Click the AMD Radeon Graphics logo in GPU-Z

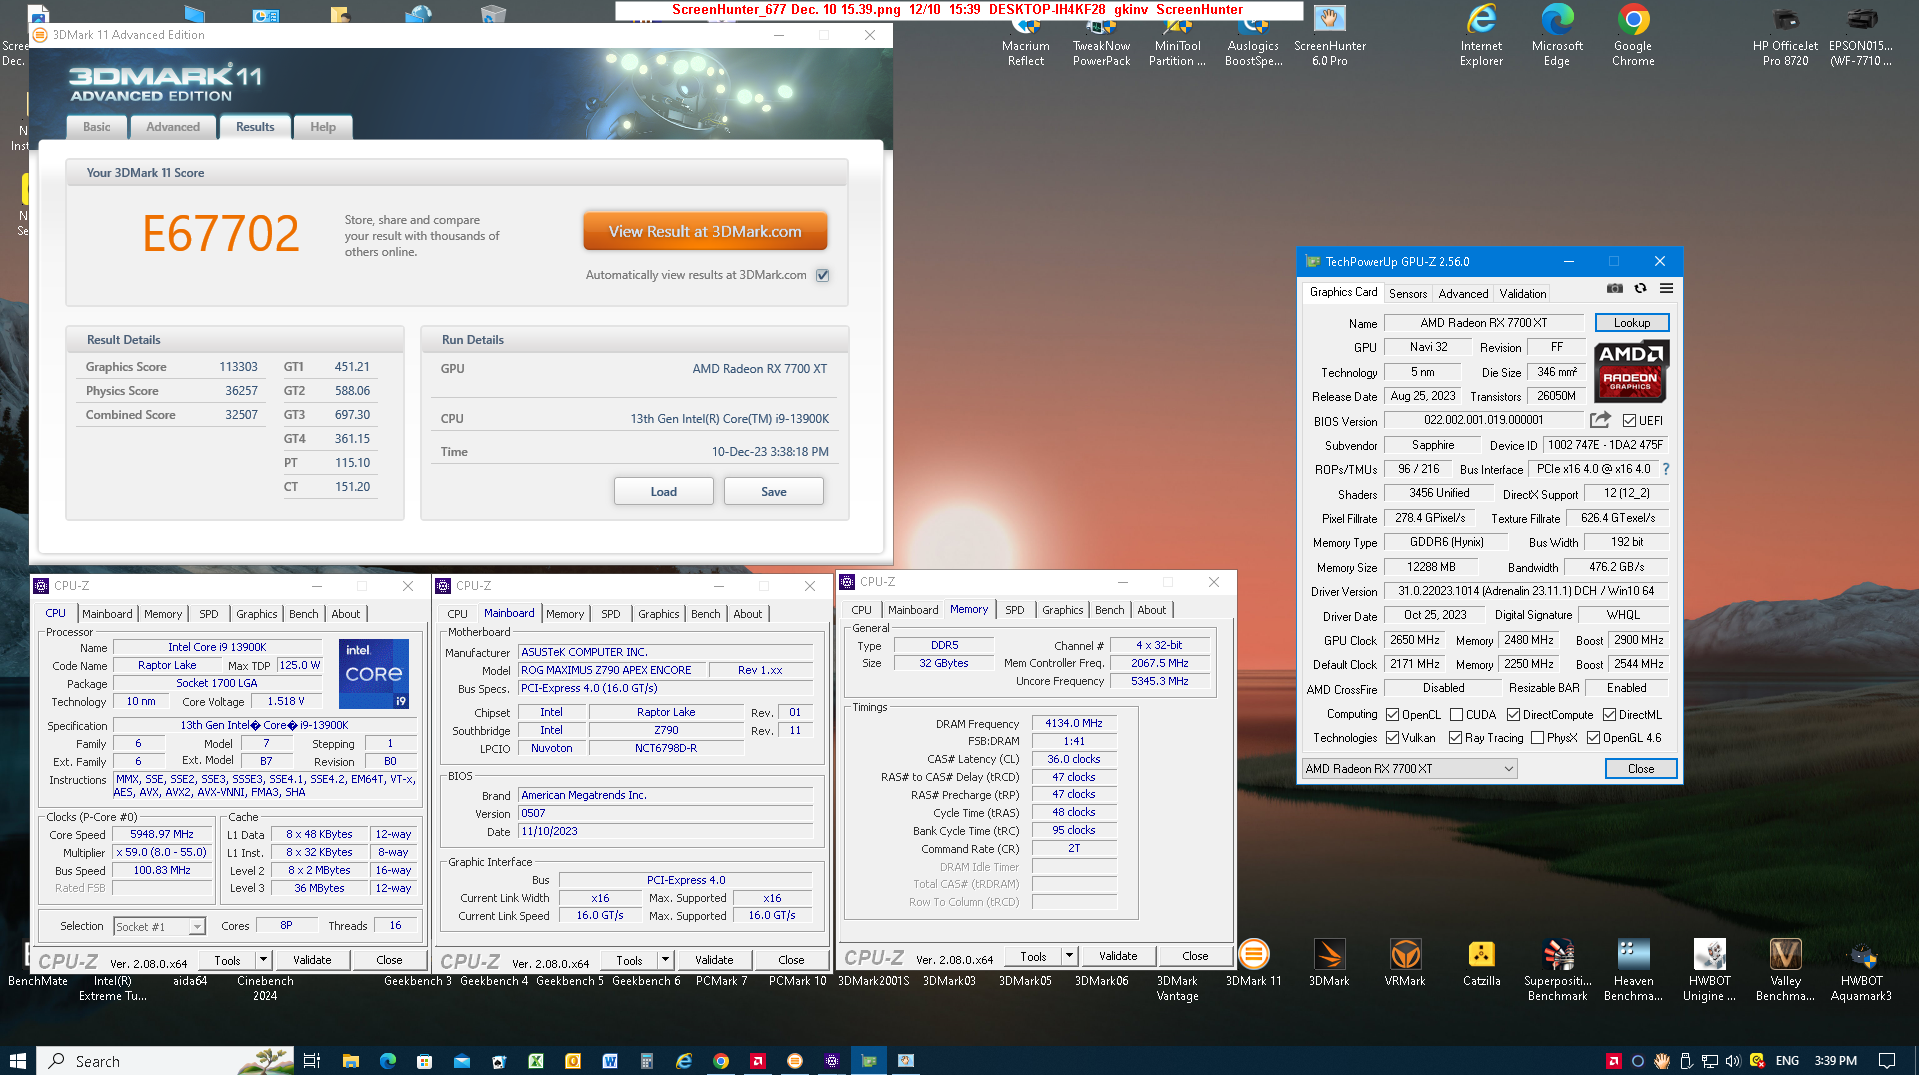[x=1631, y=370]
